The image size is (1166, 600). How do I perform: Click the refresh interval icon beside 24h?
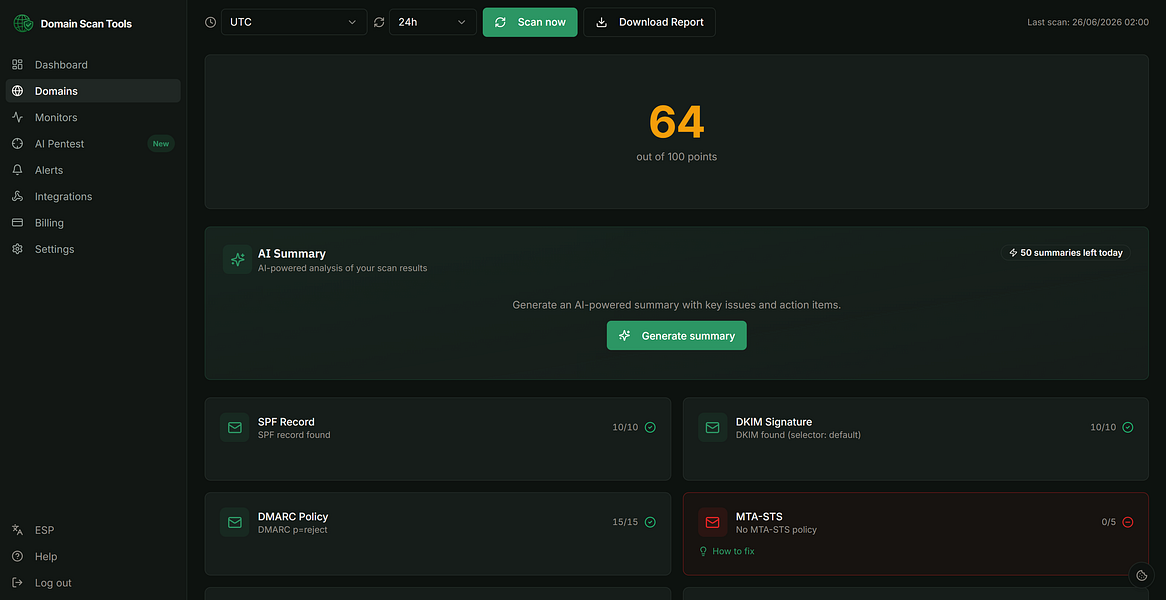[379, 22]
